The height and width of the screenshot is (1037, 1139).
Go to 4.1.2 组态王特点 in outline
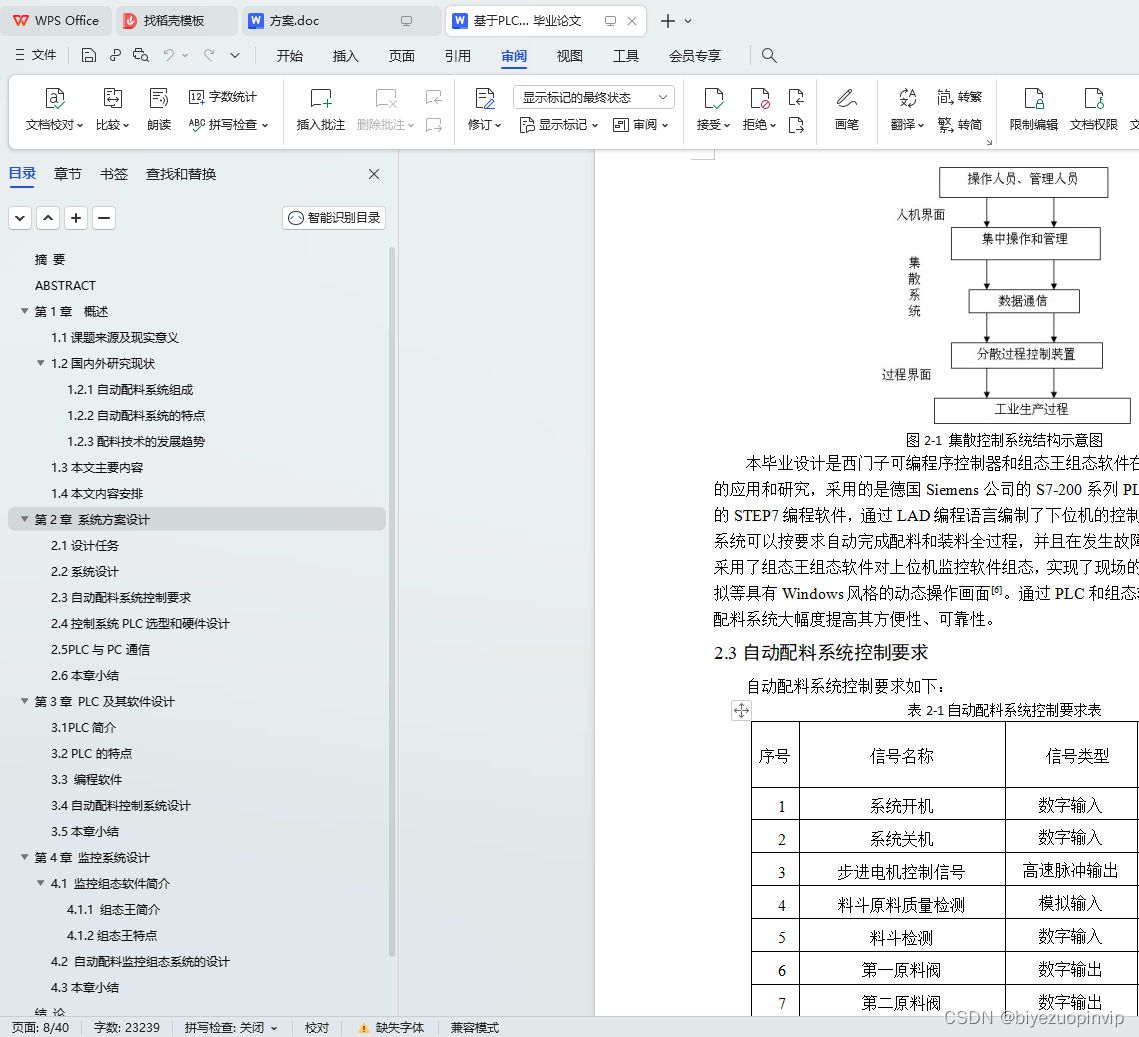(112, 935)
